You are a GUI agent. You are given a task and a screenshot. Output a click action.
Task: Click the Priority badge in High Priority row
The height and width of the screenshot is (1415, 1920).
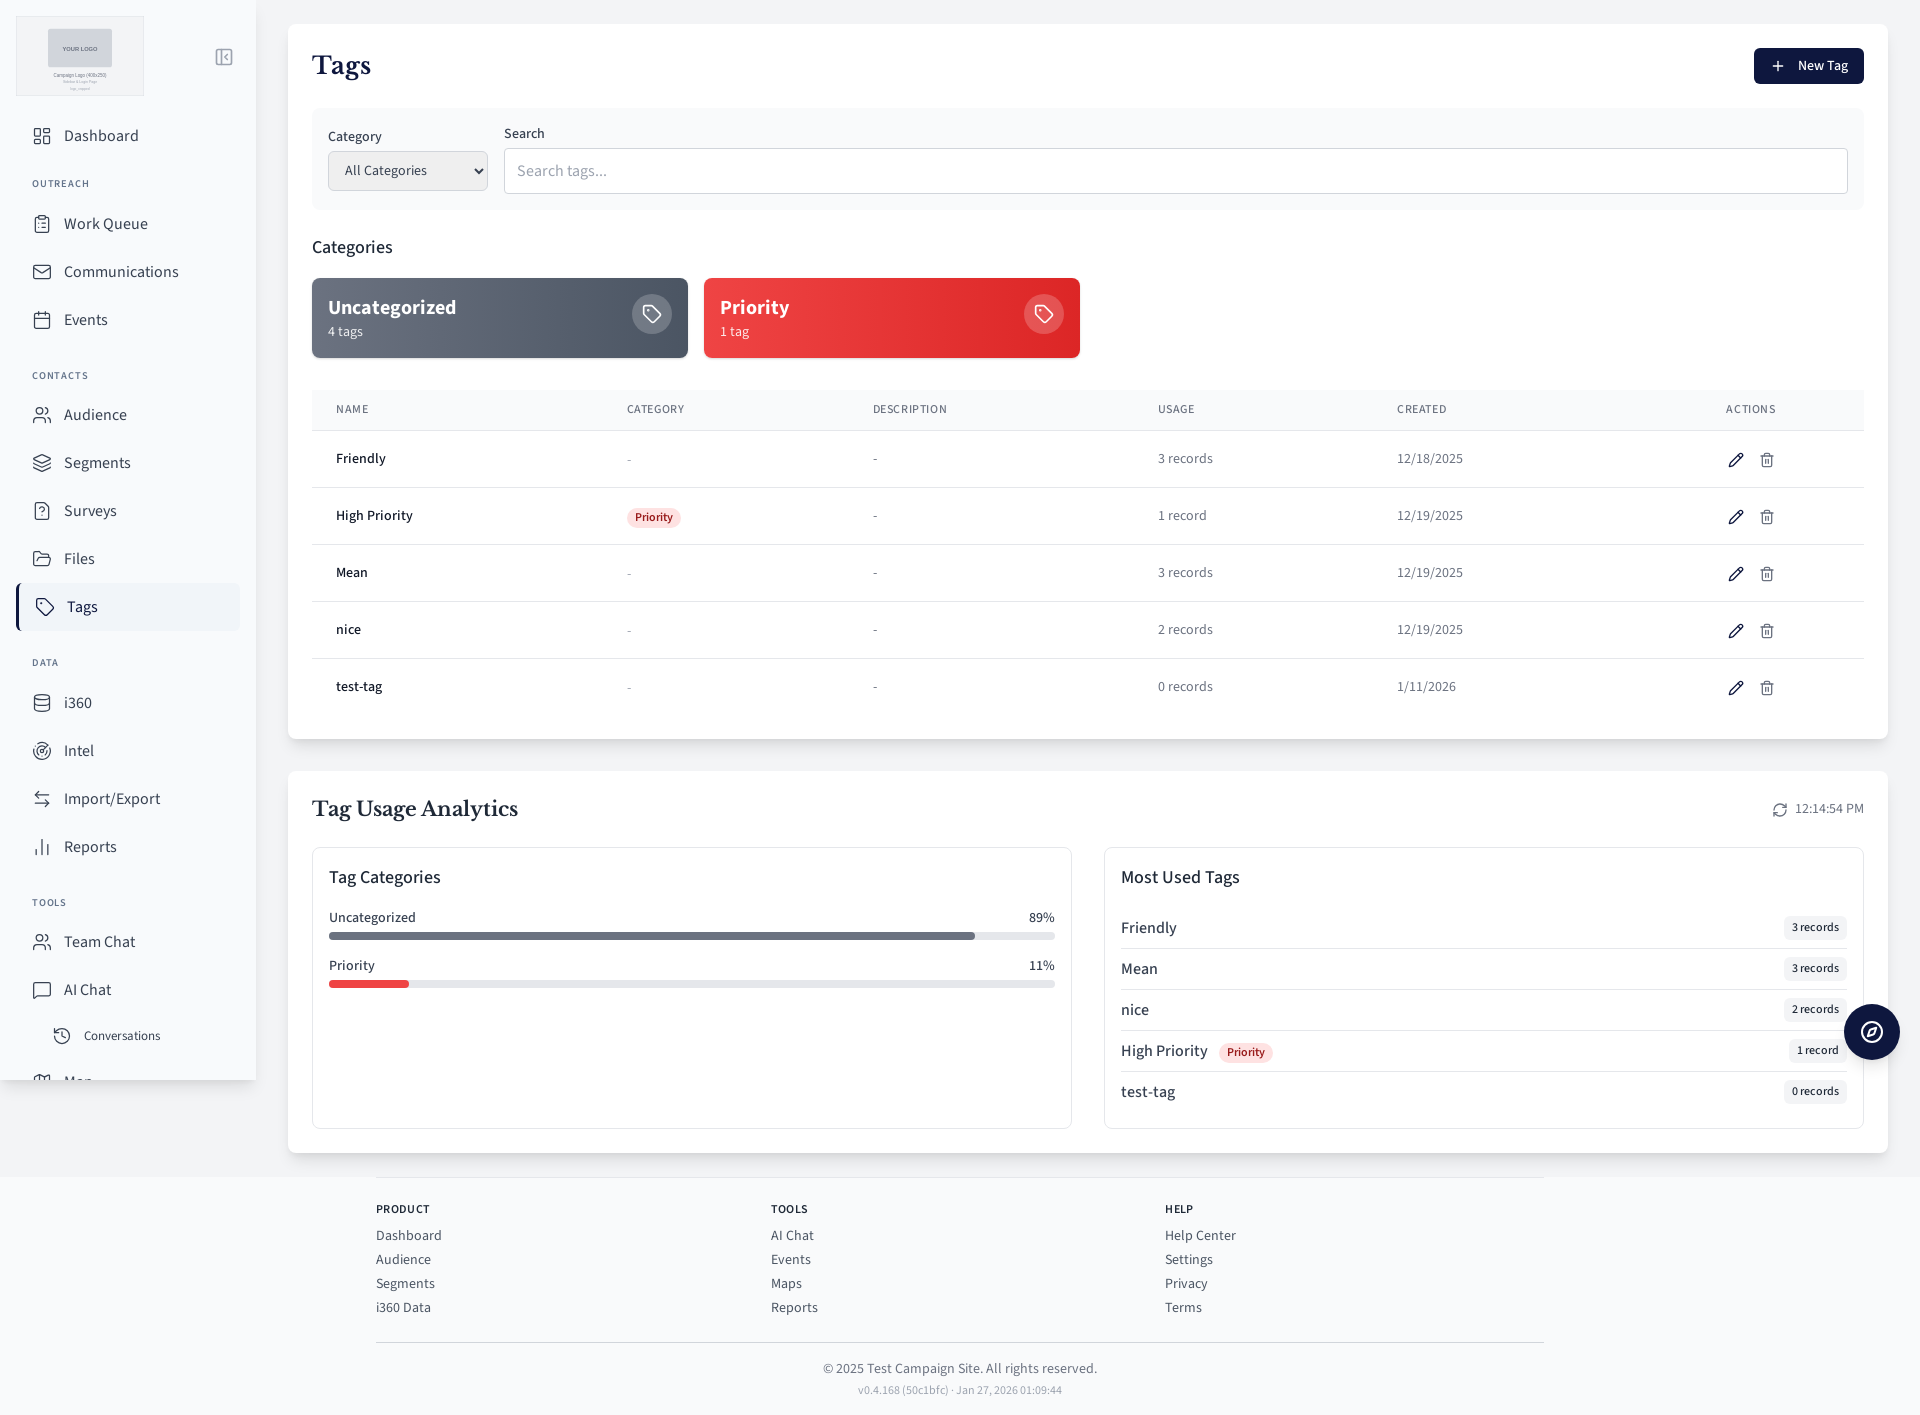point(653,517)
